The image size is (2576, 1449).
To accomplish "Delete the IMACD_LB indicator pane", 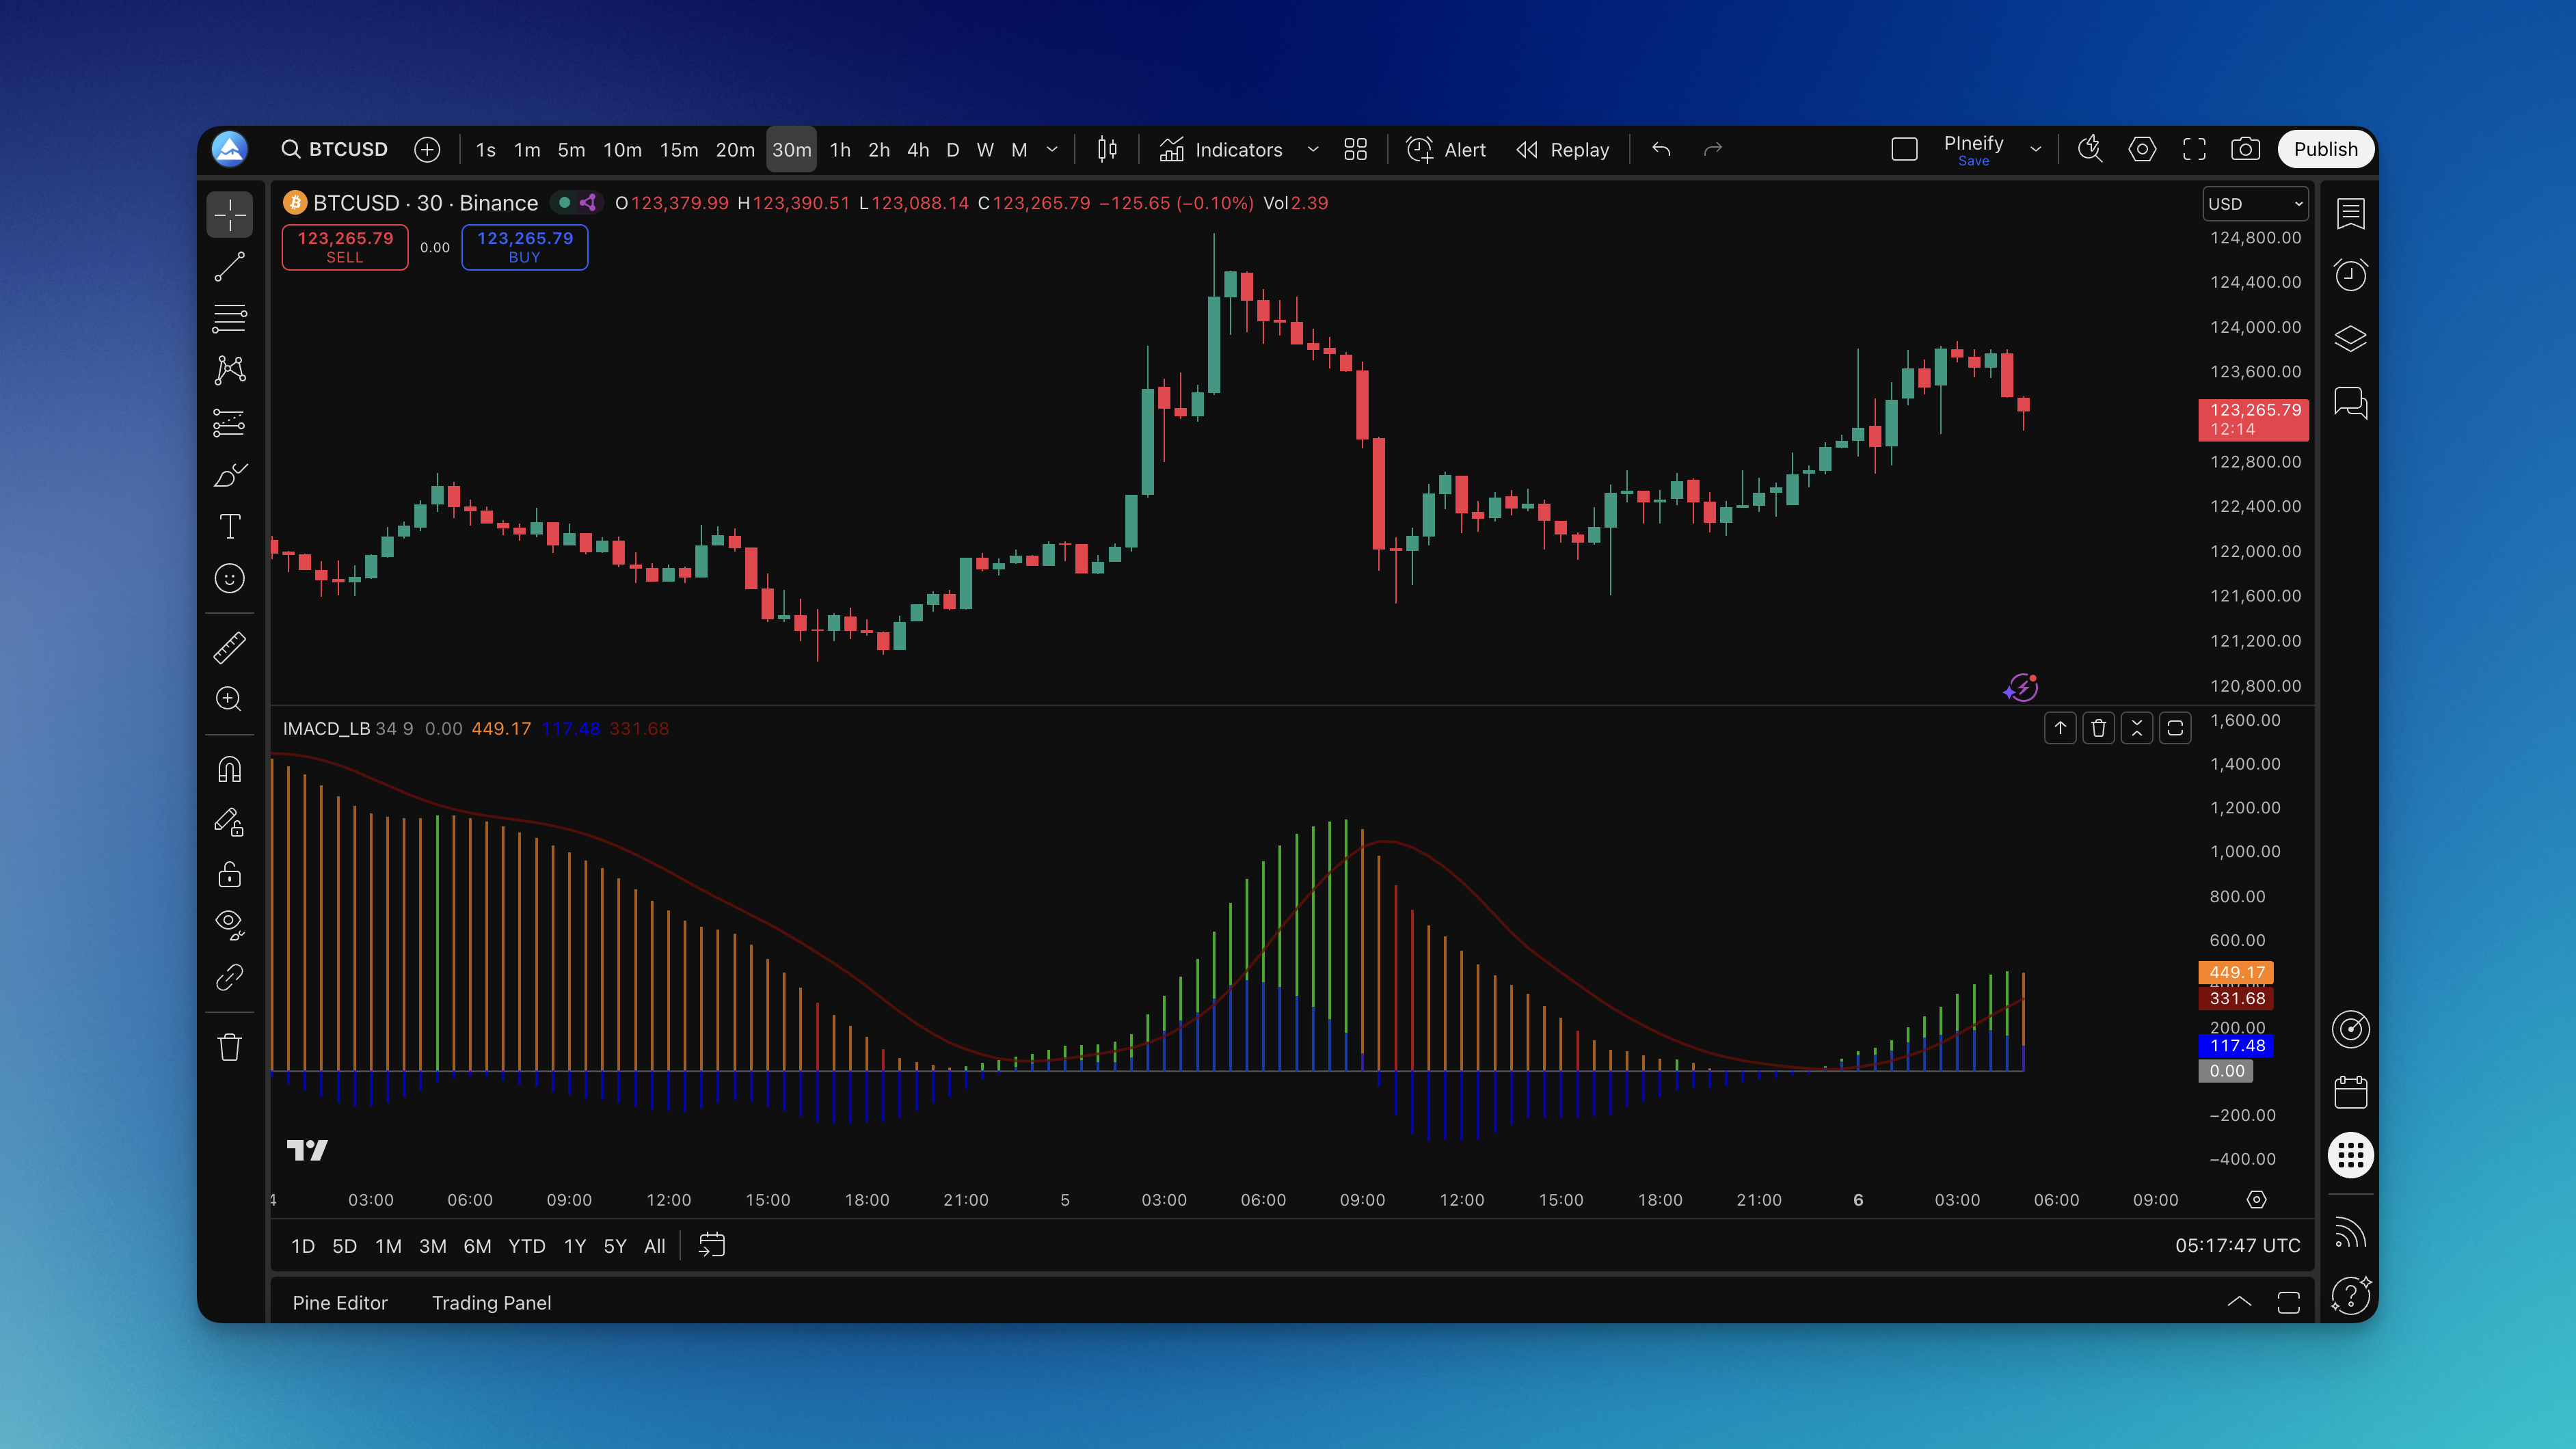I will (2098, 728).
